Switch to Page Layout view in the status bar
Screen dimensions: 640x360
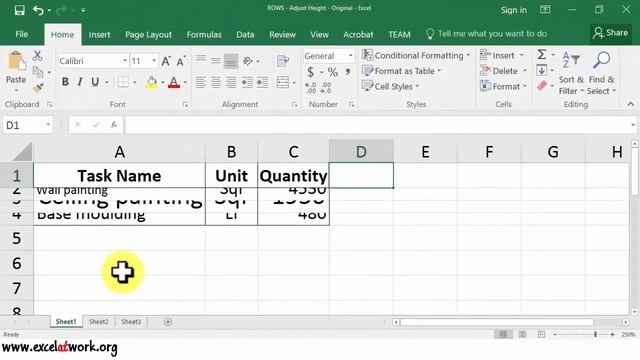[x=522, y=334]
